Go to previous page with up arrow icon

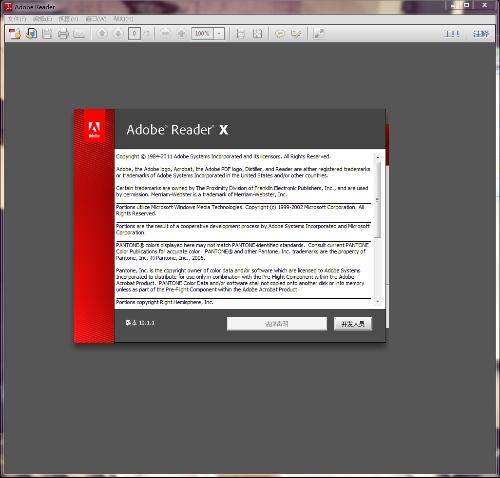(102, 34)
